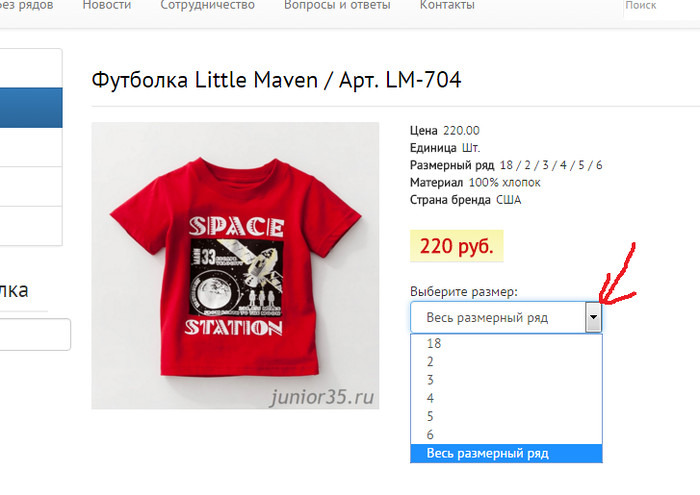700x495 pixels.
Task: Click the 'Весь размерный ряд' combo box field
Action: (x=497, y=317)
